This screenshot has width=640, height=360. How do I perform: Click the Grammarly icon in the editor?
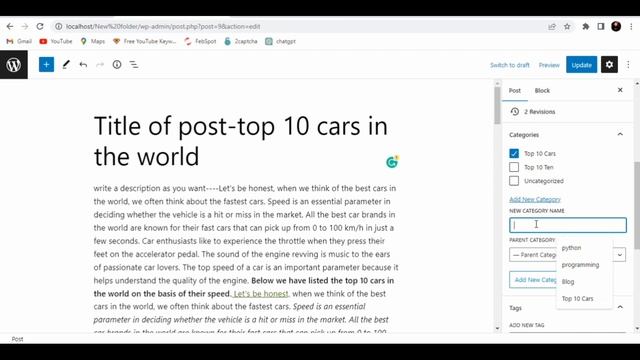coord(392,162)
